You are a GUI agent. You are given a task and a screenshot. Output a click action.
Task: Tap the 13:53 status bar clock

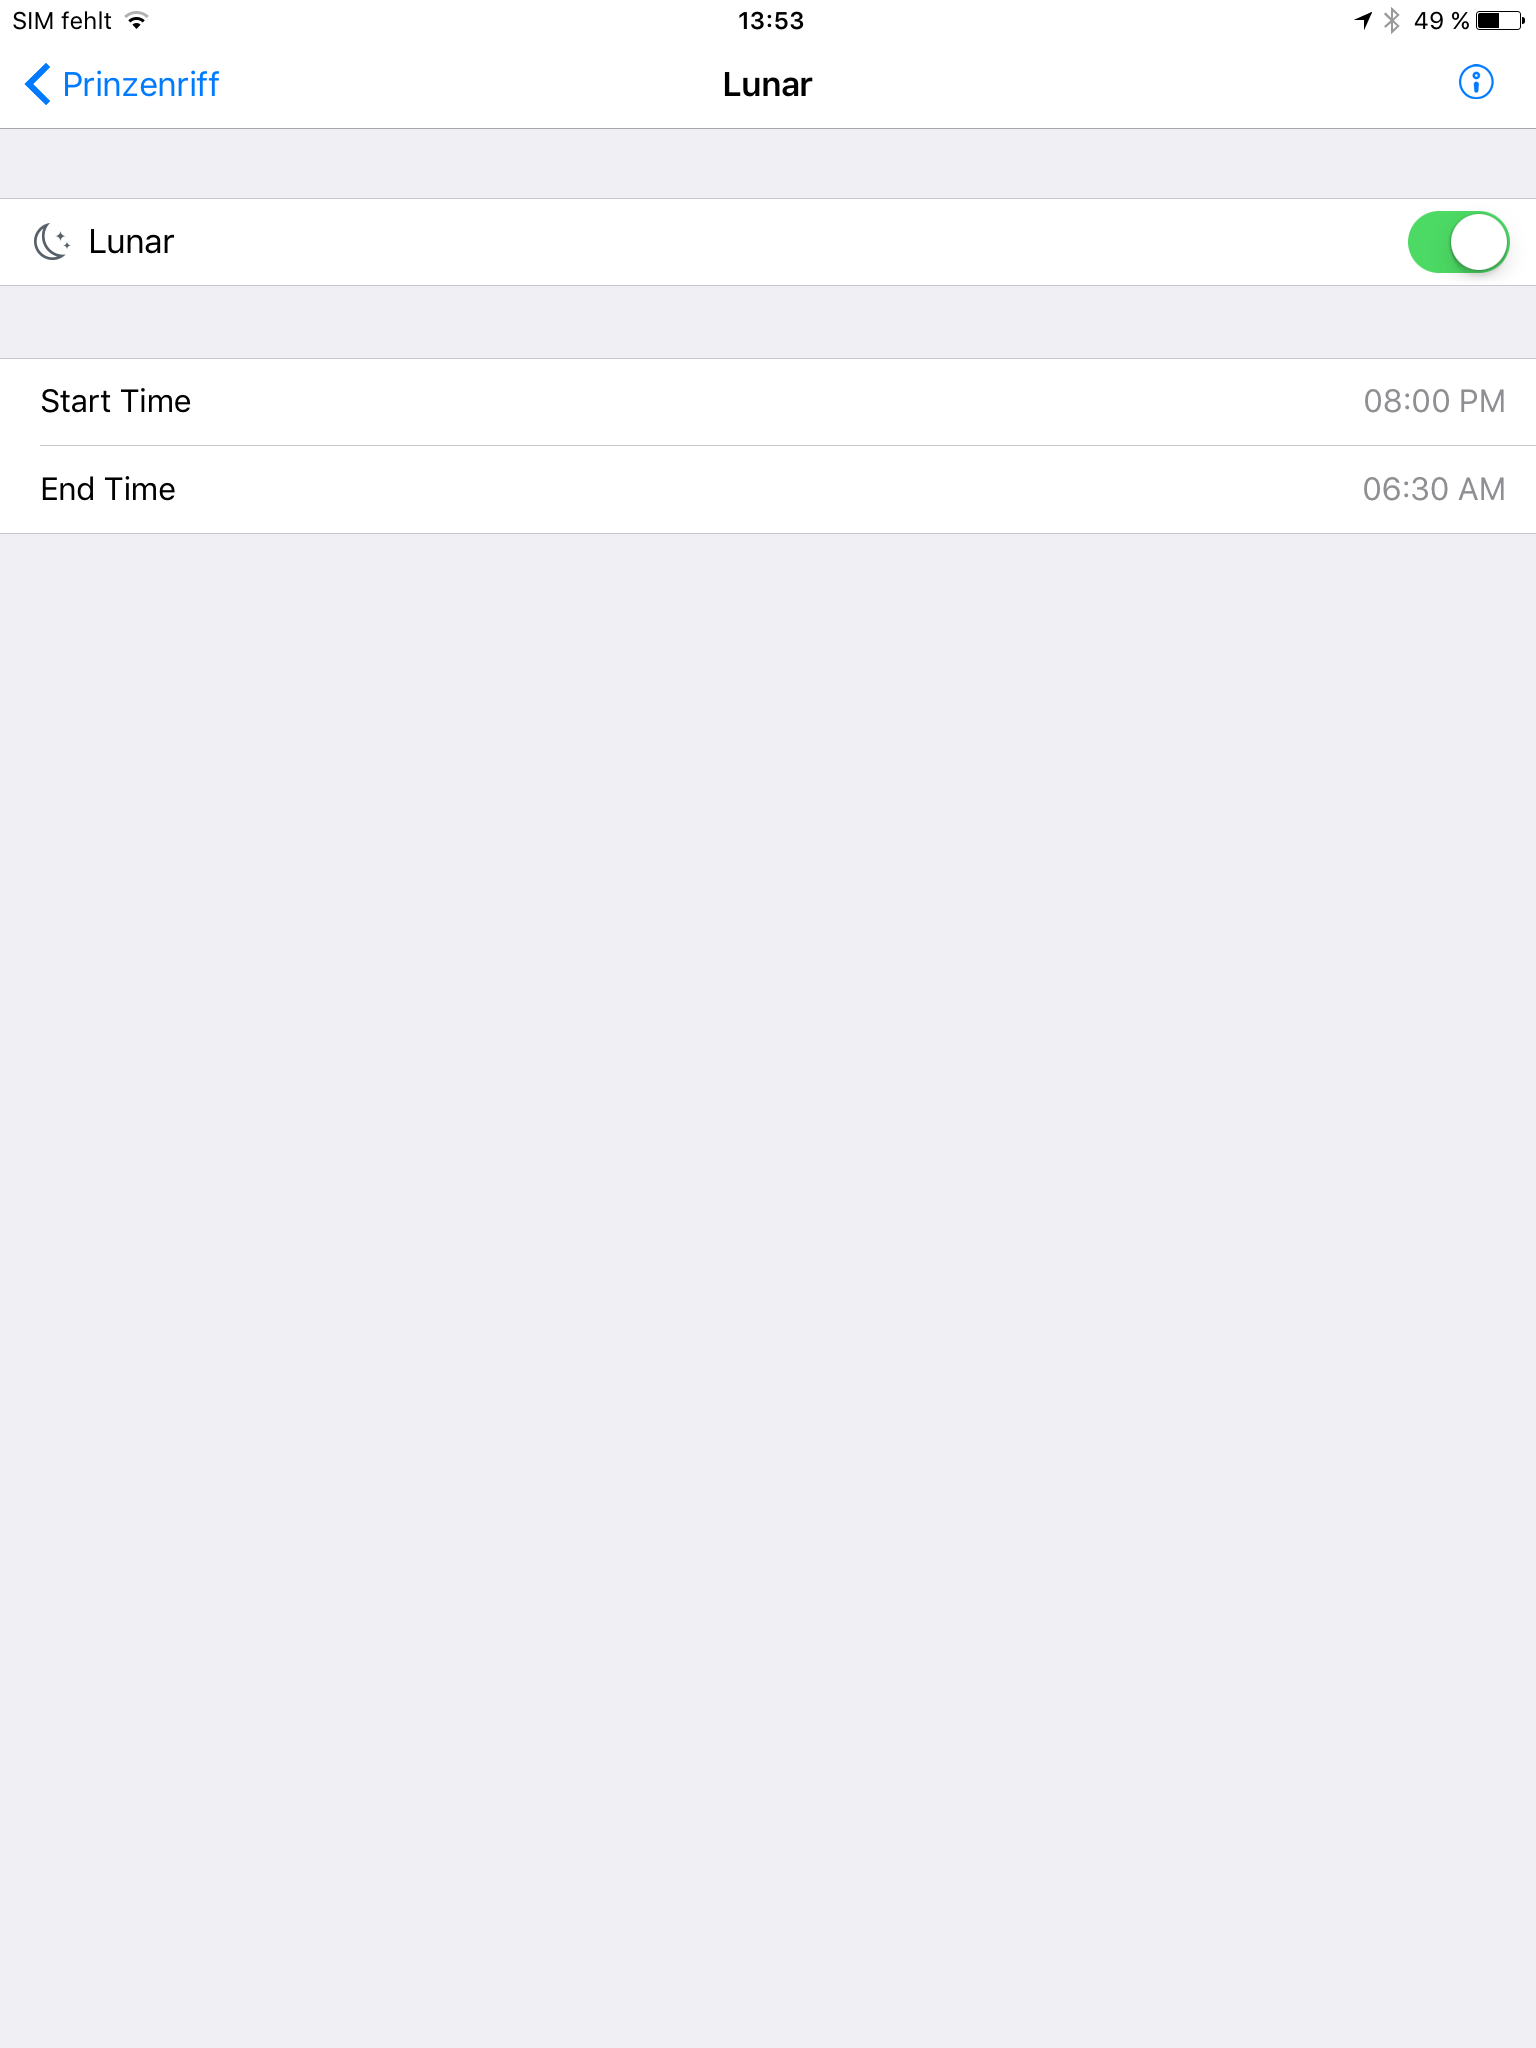click(x=770, y=21)
